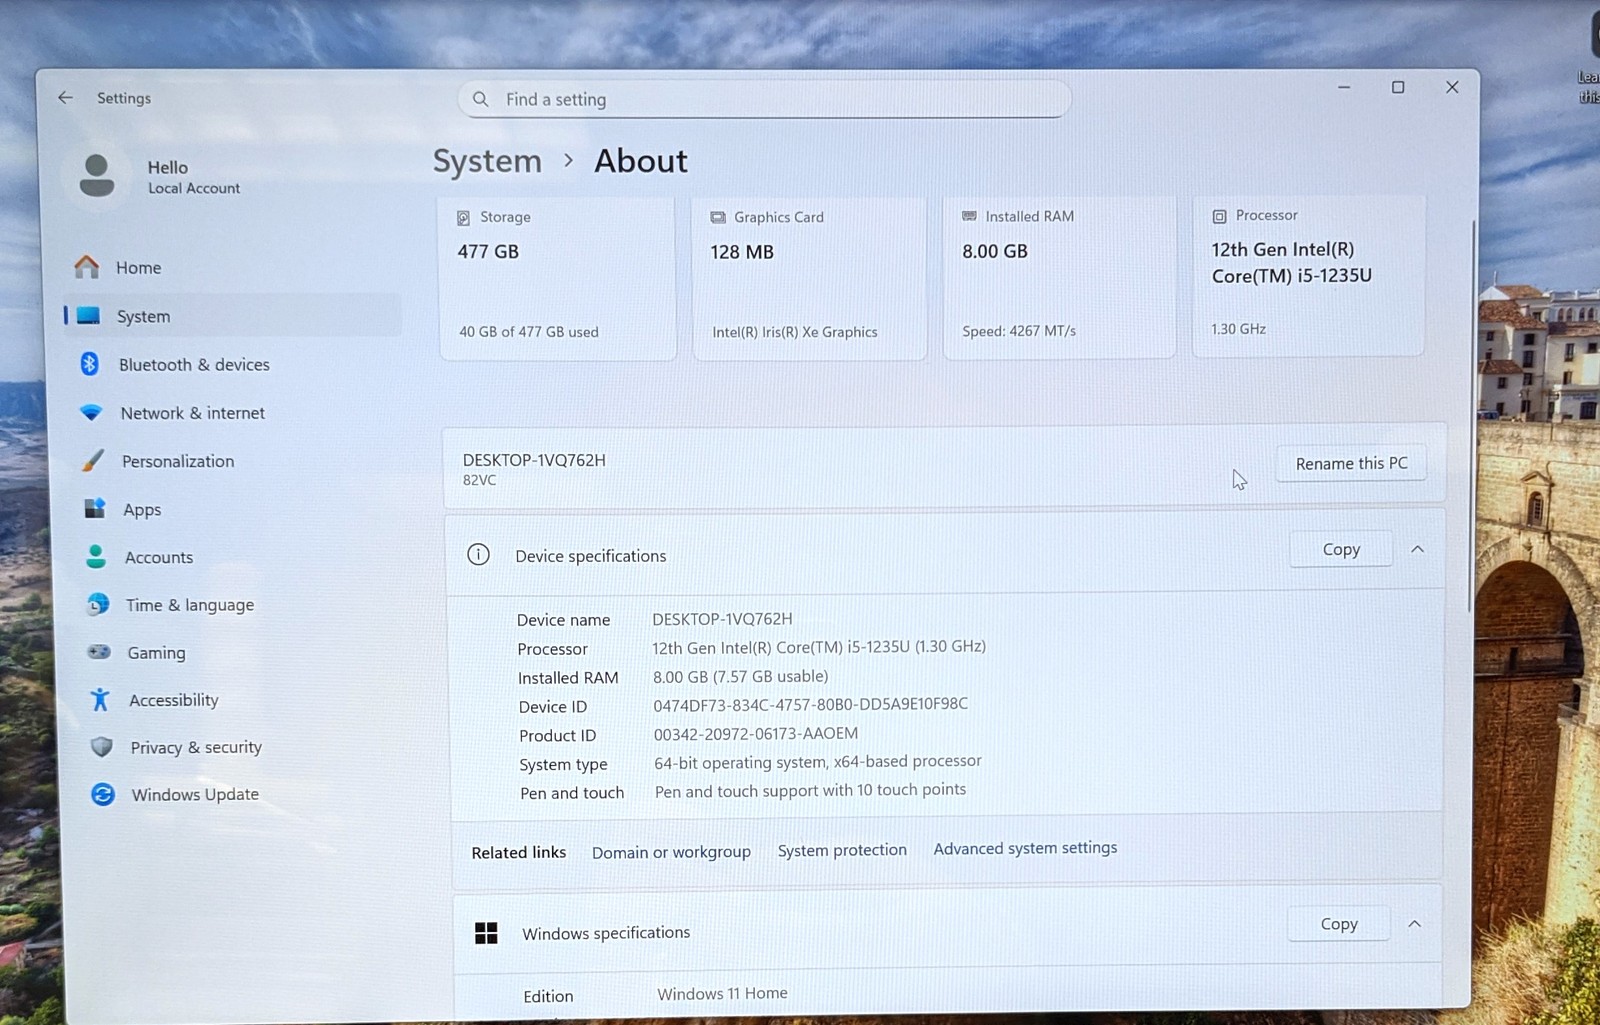Click Rename this PC button

(1351, 463)
